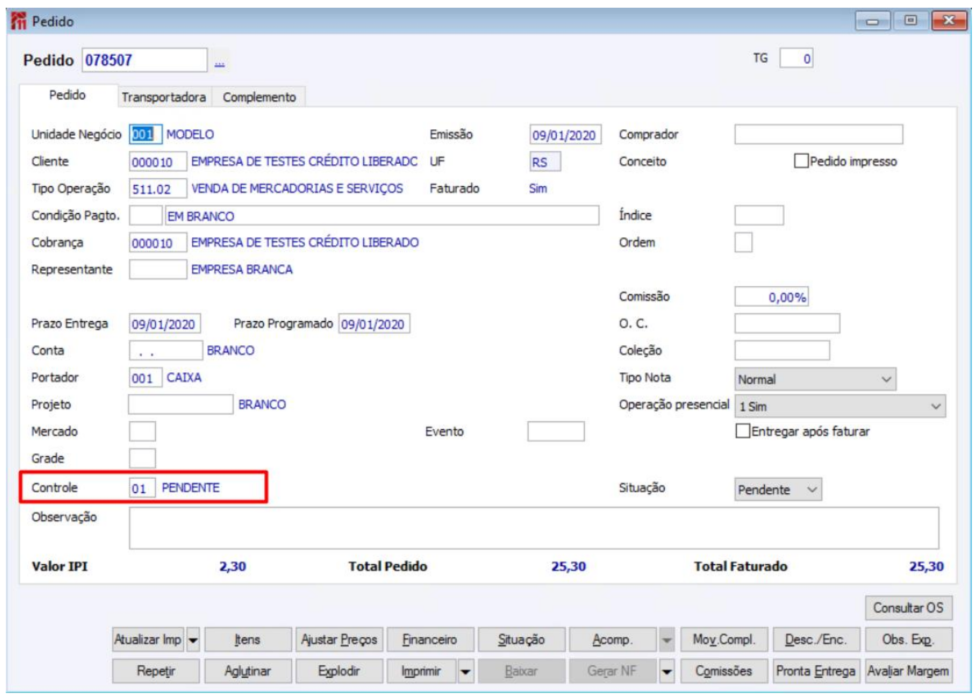The width and height of the screenshot is (975, 697).
Task: Switch to the Complemento tab
Action: point(259,98)
